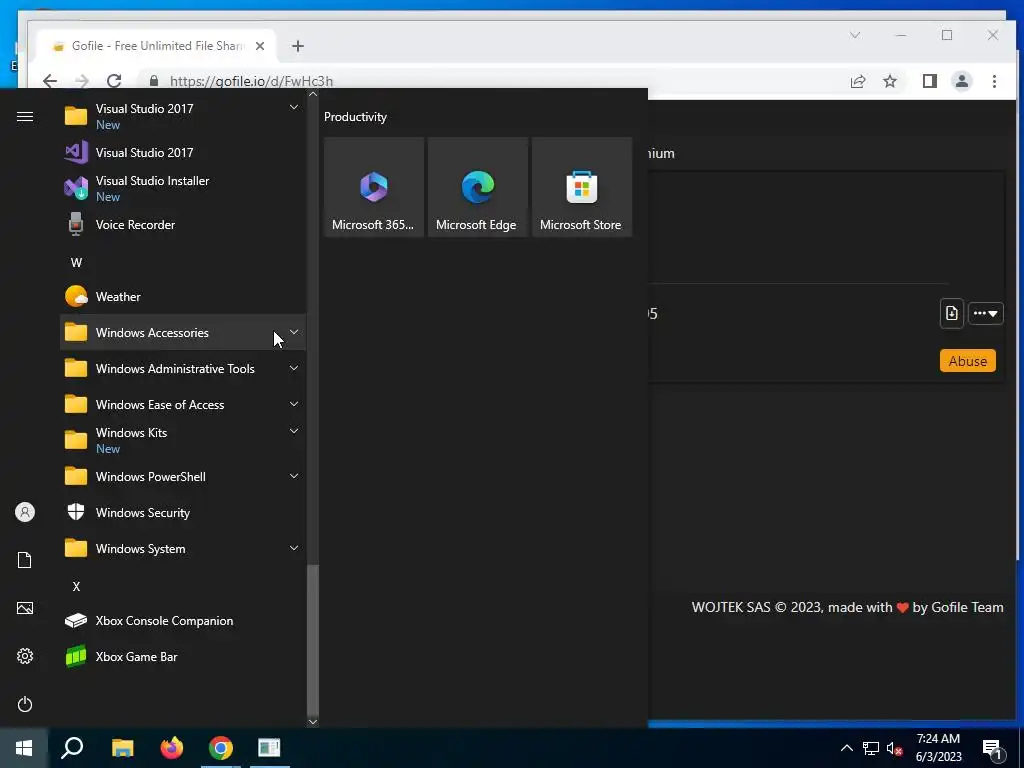This screenshot has height=768, width=1024.
Task: Expand Windows Ease of Access folder
Action: (183, 404)
